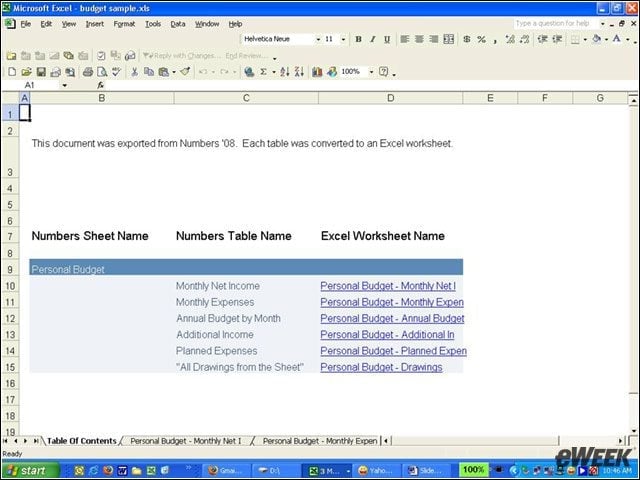Toggle italic formatting
This screenshot has height=480, width=640.
[x=373, y=39]
